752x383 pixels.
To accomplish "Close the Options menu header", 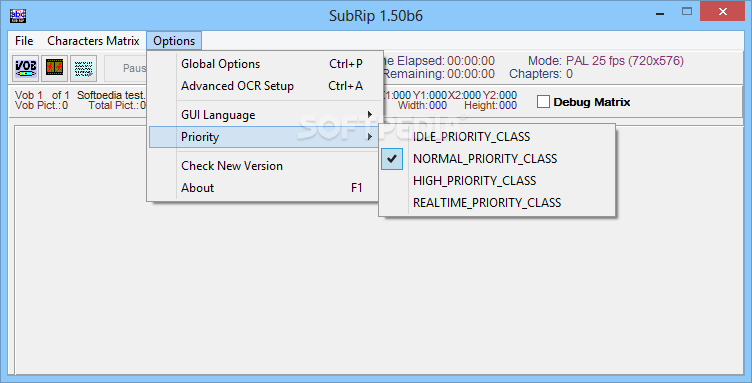I will click(174, 41).
